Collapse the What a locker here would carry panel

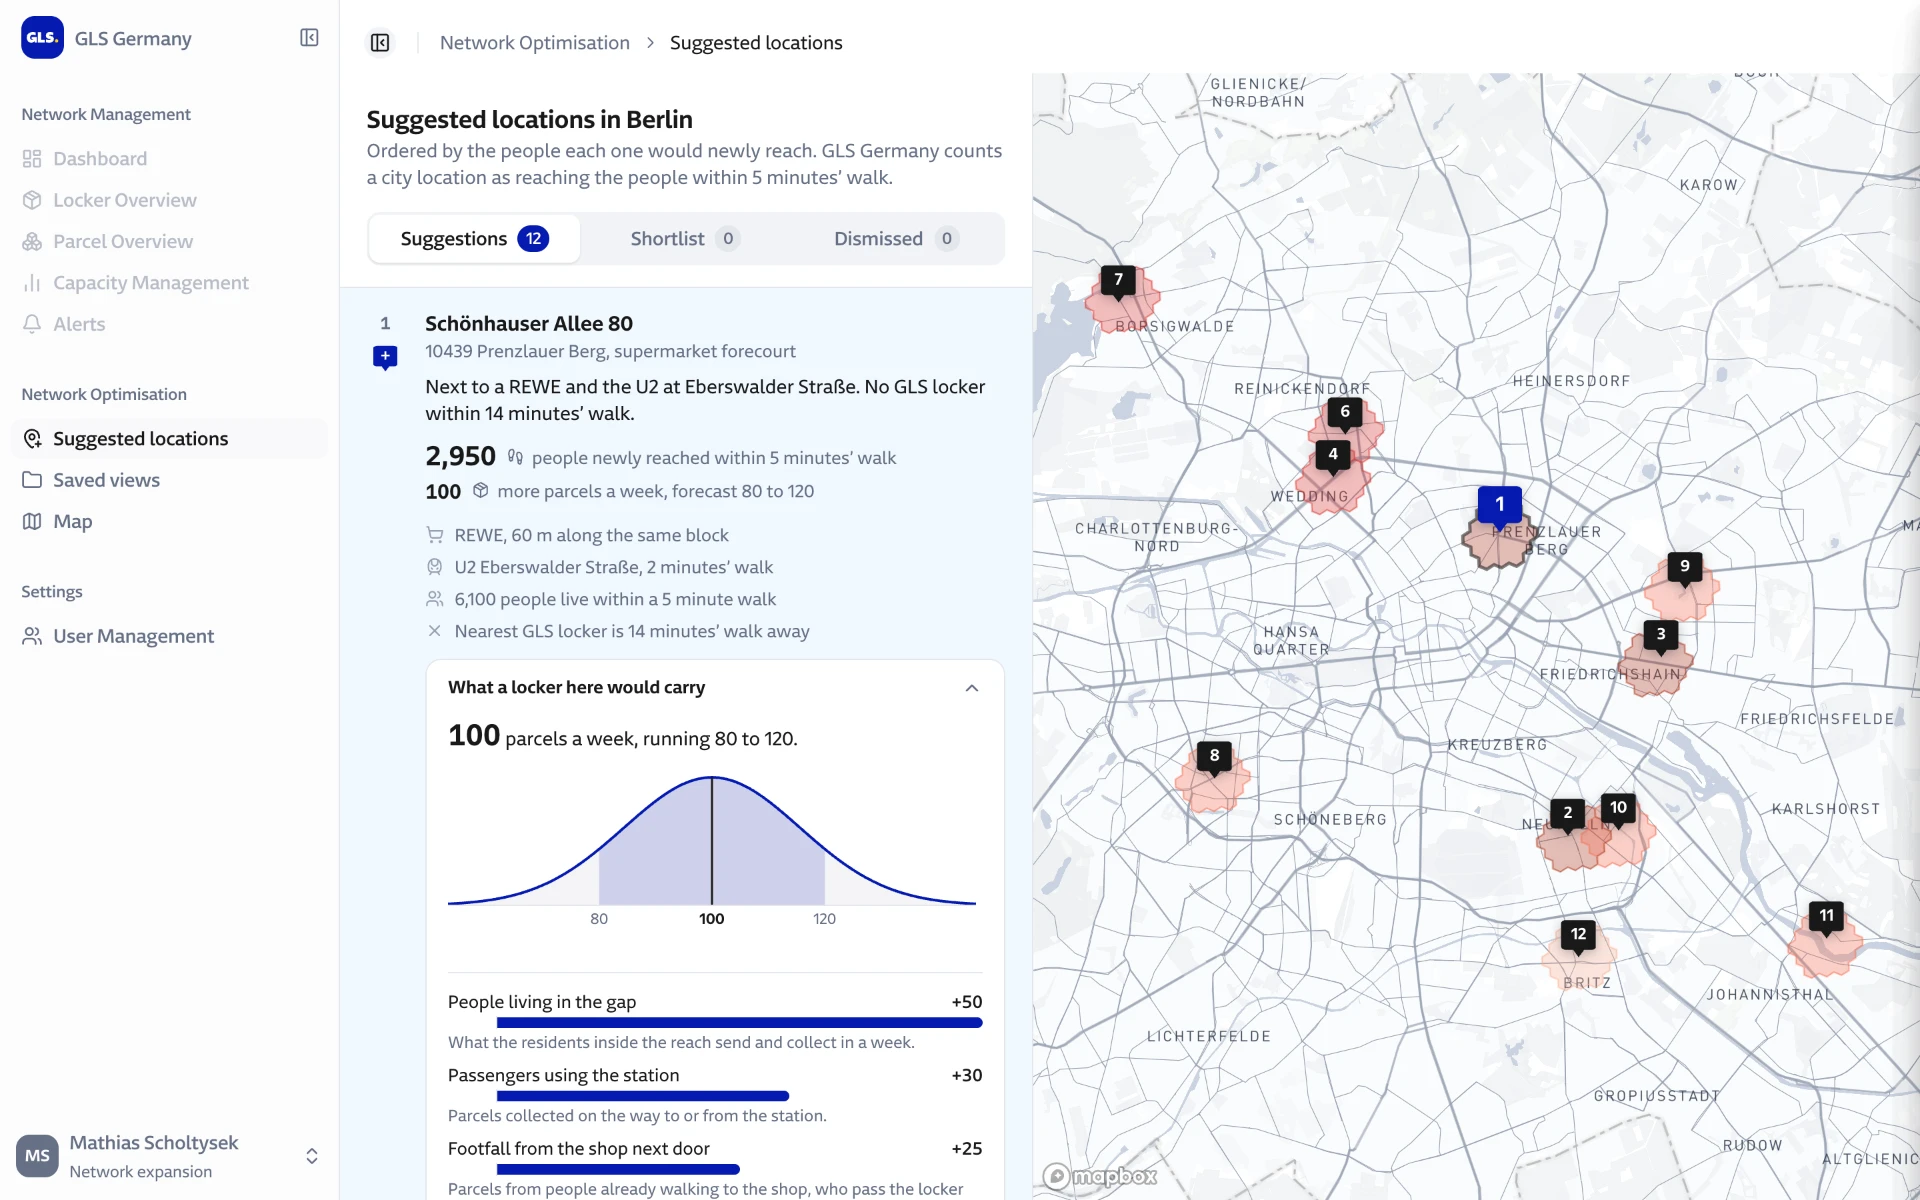(972, 688)
